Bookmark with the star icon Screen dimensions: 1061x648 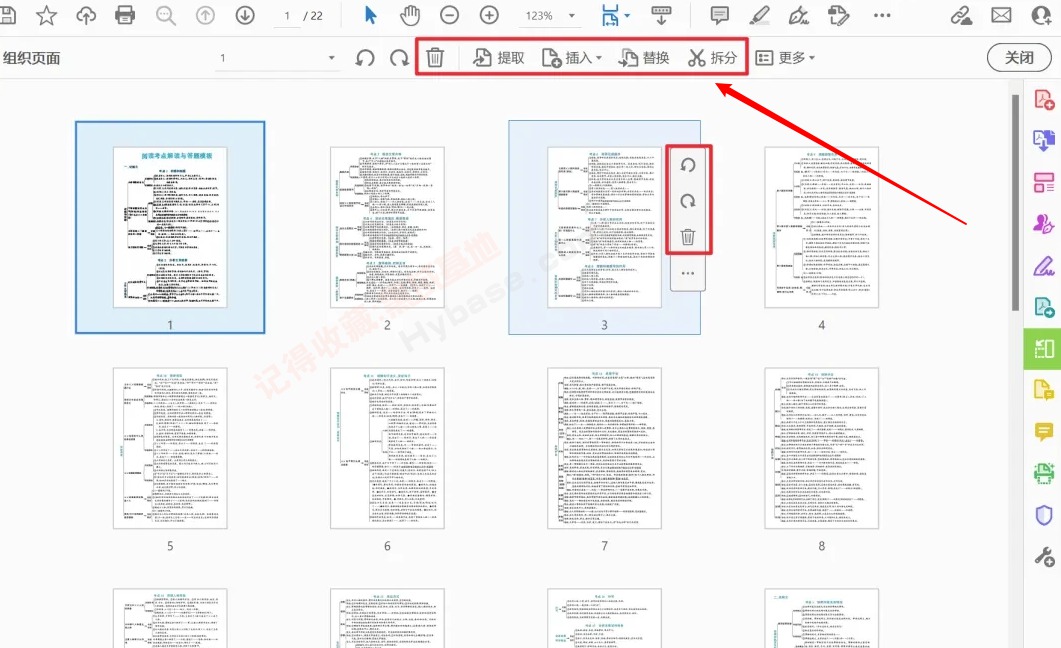click(46, 15)
